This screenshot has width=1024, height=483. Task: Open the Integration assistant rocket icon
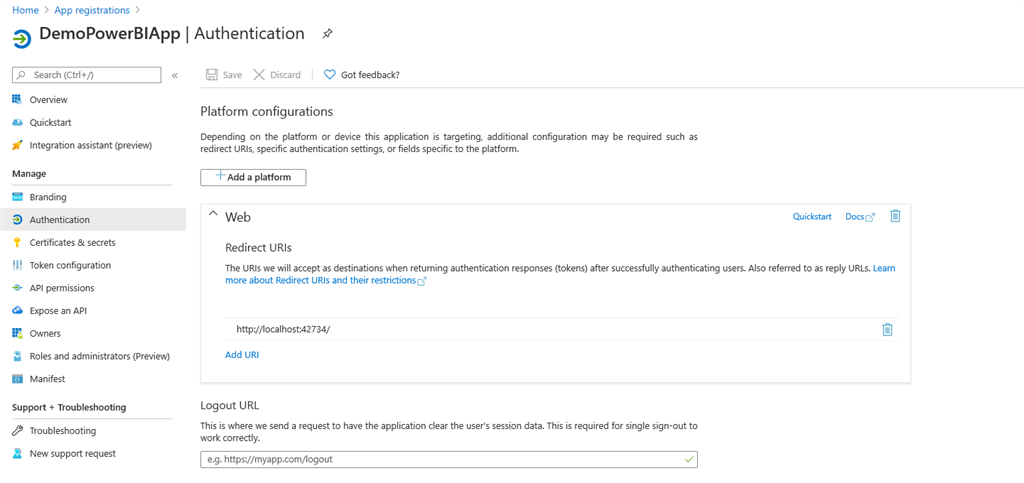(17, 145)
